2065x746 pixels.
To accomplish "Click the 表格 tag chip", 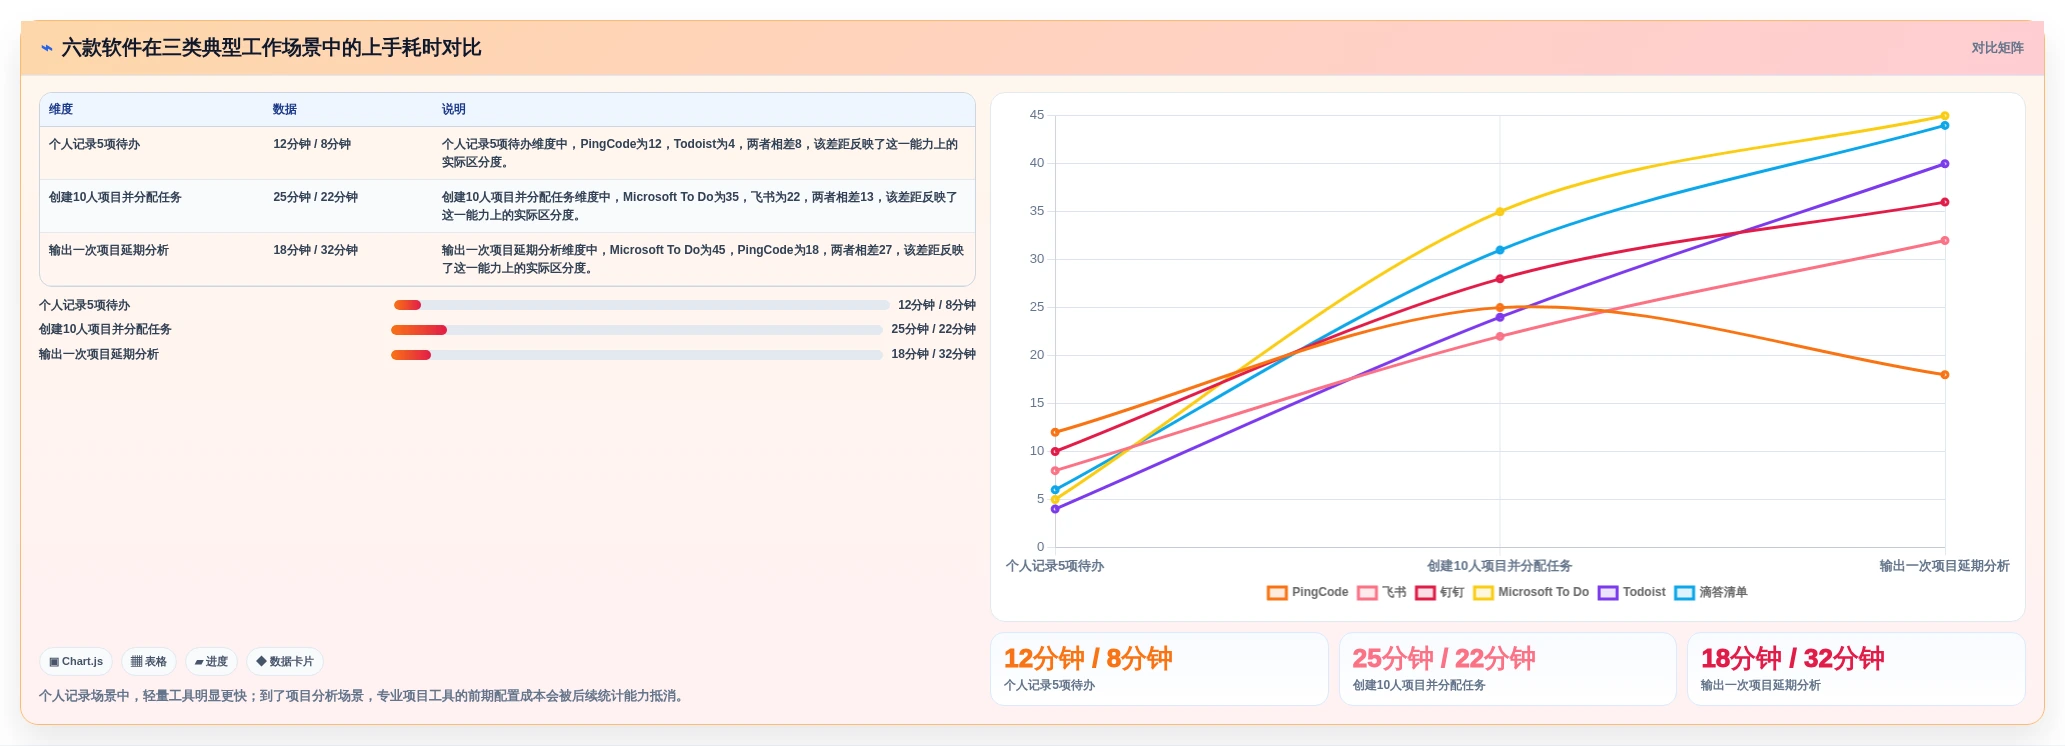I will pos(149,662).
